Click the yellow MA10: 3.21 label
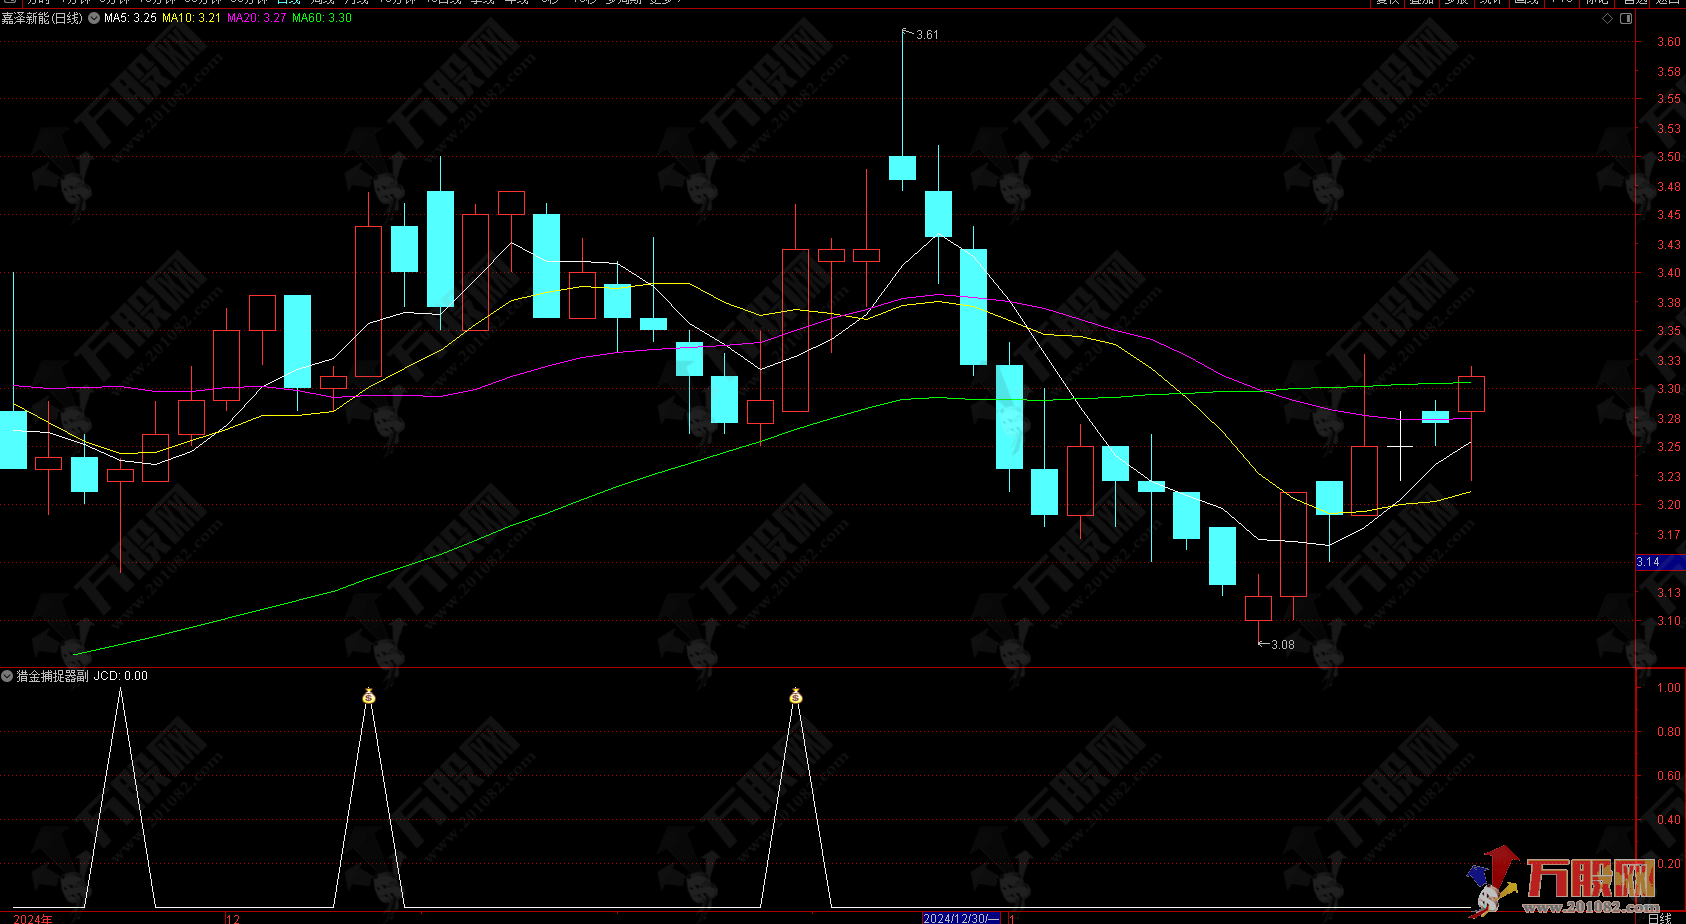The height and width of the screenshot is (924, 1686). coord(191,18)
